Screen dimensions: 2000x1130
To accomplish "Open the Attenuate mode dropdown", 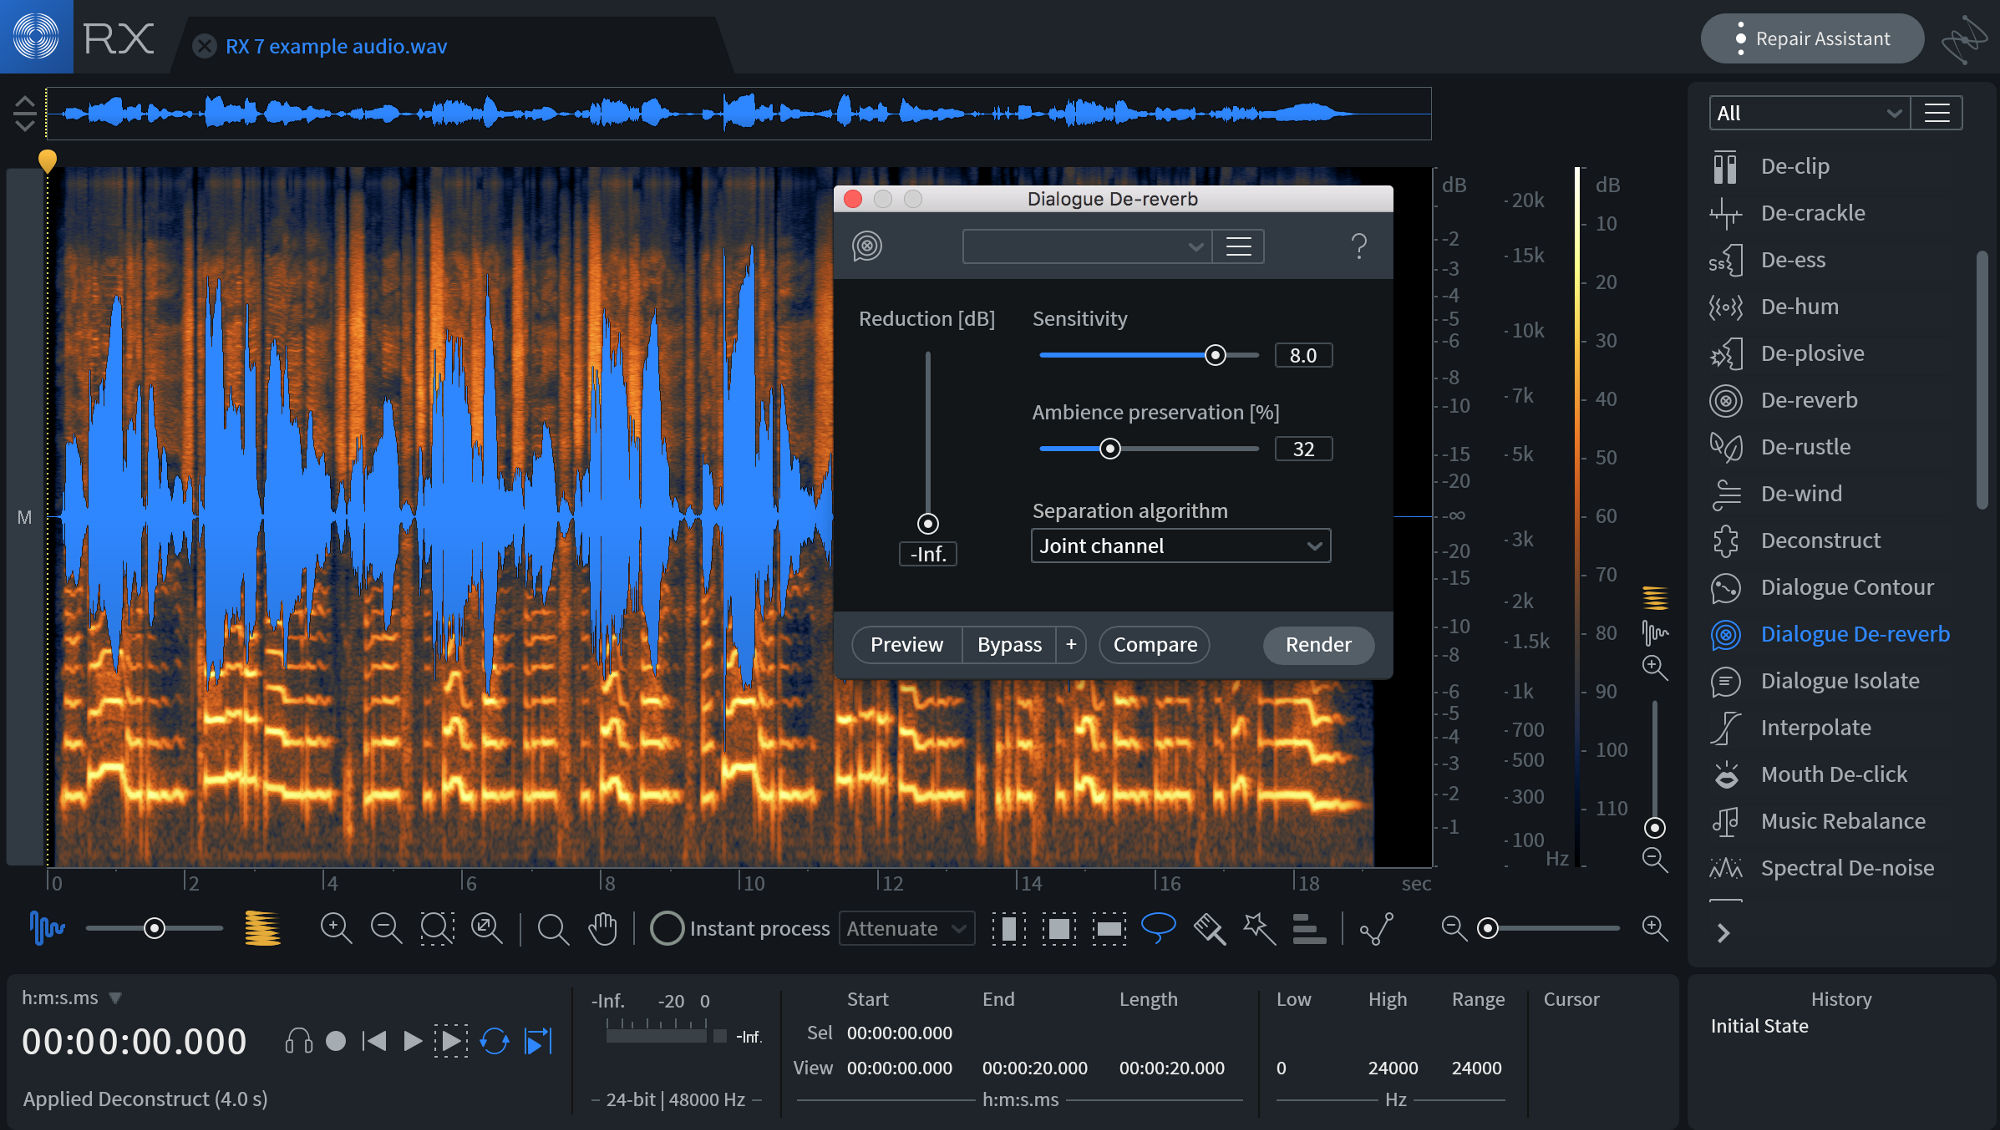I will point(906,928).
